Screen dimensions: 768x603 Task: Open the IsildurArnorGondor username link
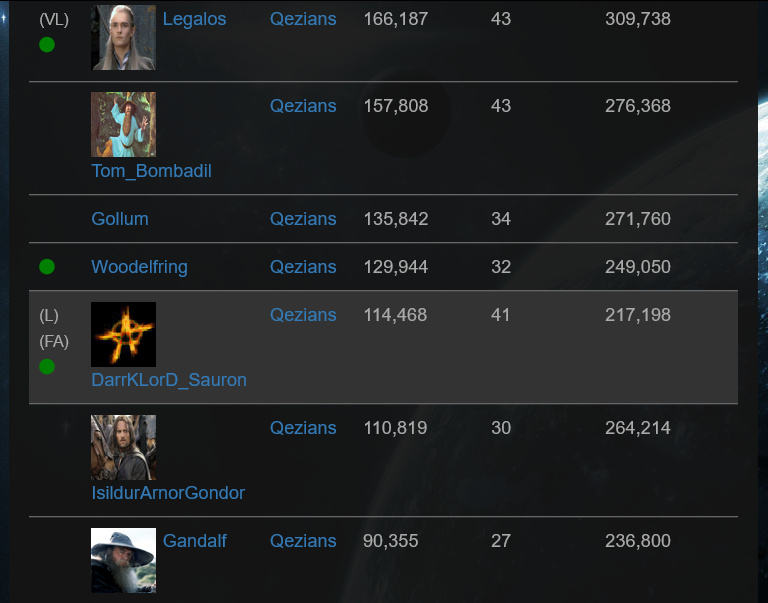tap(168, 493)
